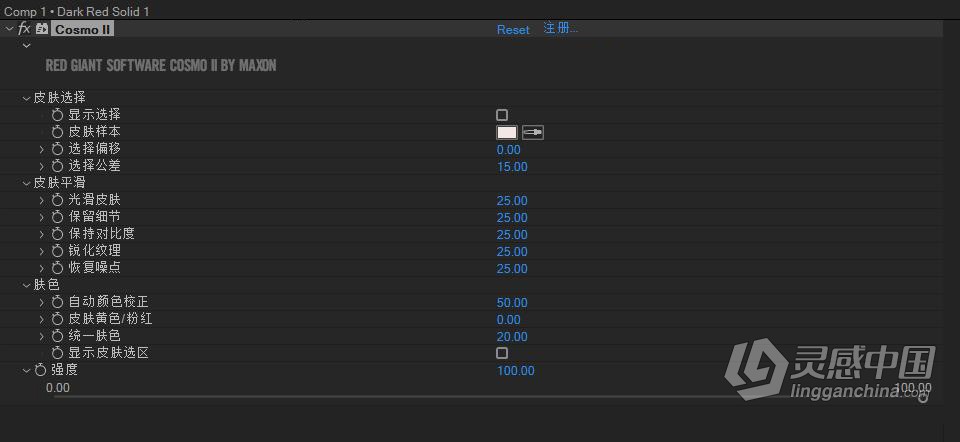
Task: Click the 保留细节 value 25.00
Action: click(512, 218)
